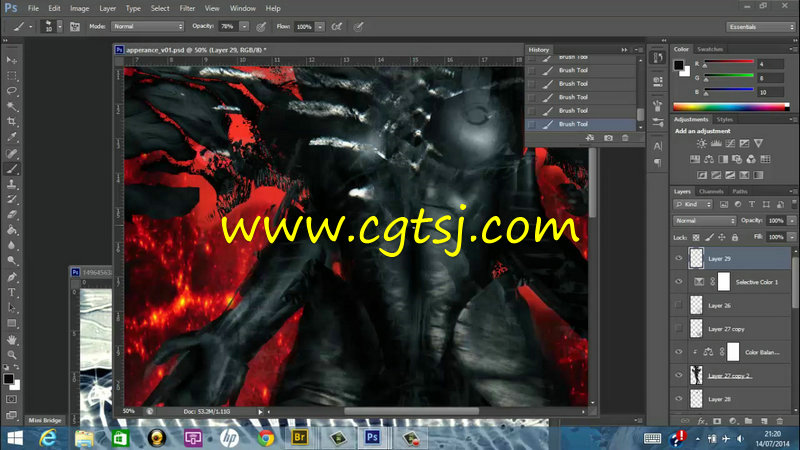The height and width of the screenshot is (450, 800).
Task: Click the color spectrum ramp in Color panel
Action: pyautogui.click(x=731, y=107)
